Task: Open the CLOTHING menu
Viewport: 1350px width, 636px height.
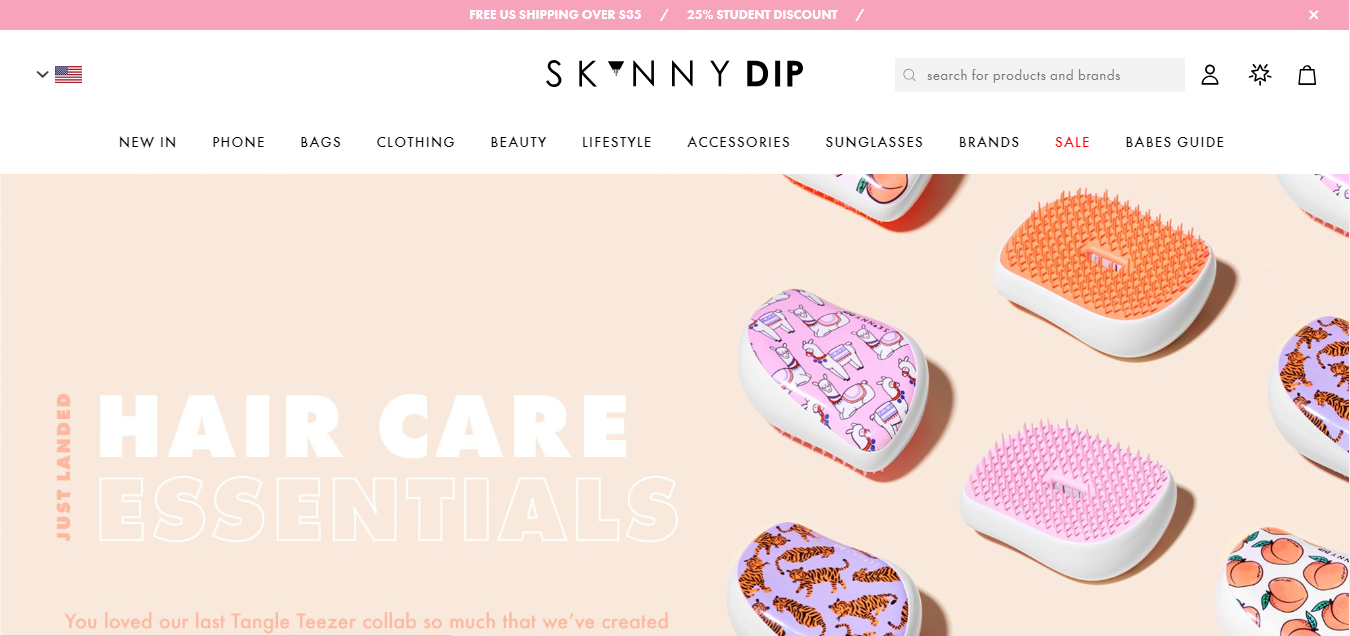Action: tap(416, 142)
